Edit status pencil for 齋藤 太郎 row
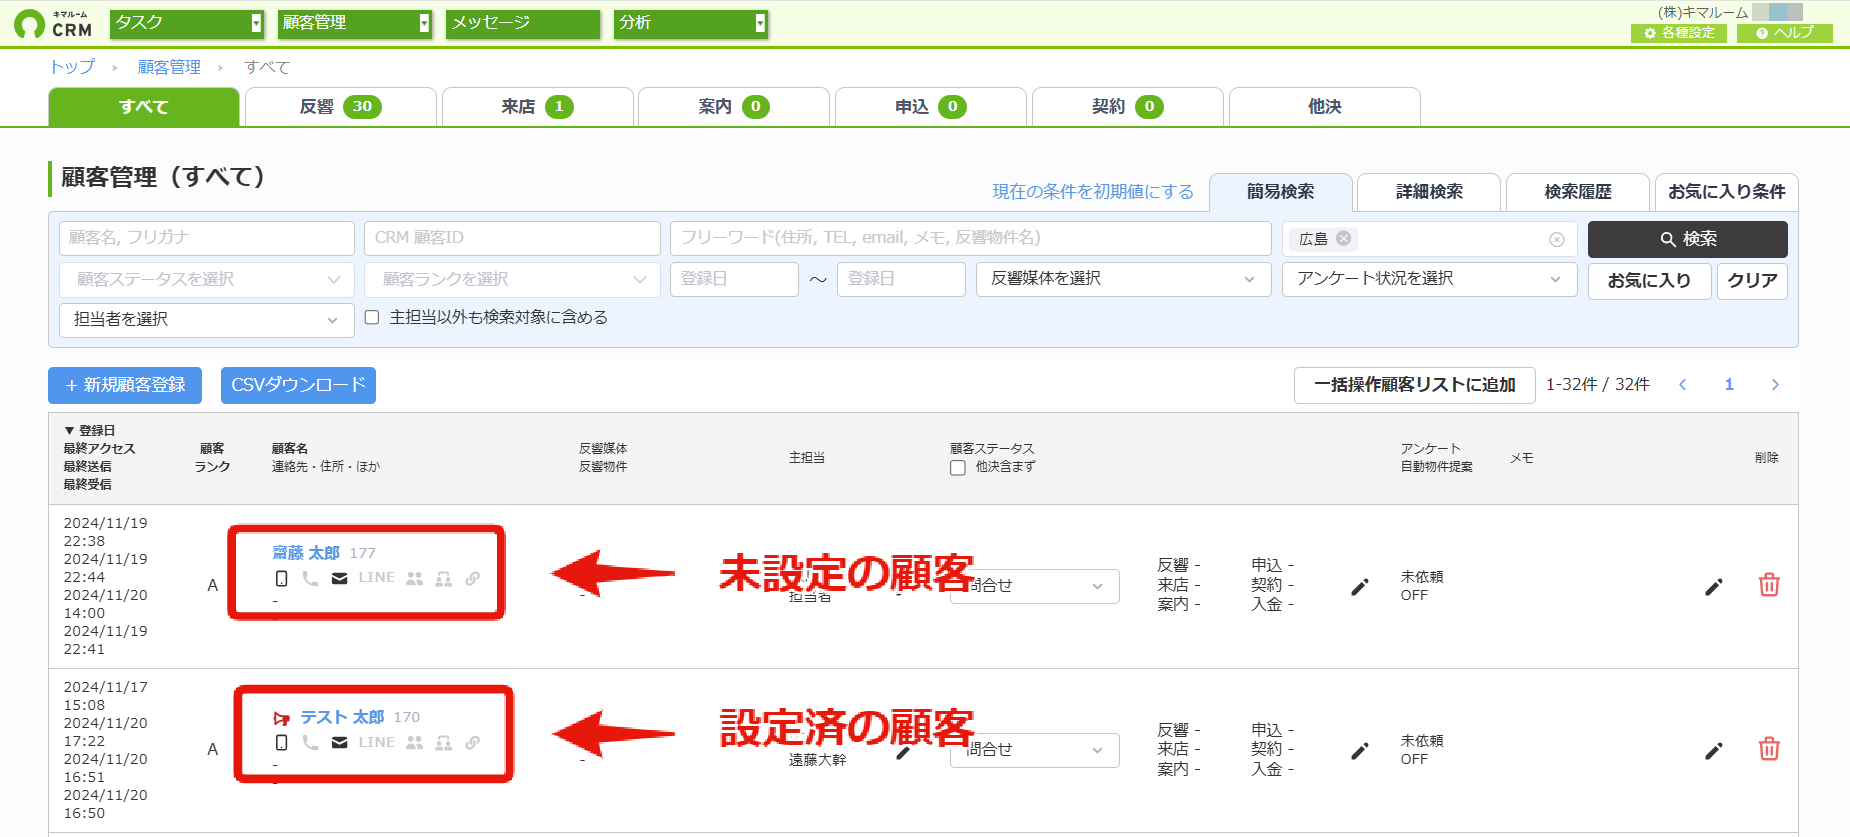 pyautogui.click(x=1360, y=586)
